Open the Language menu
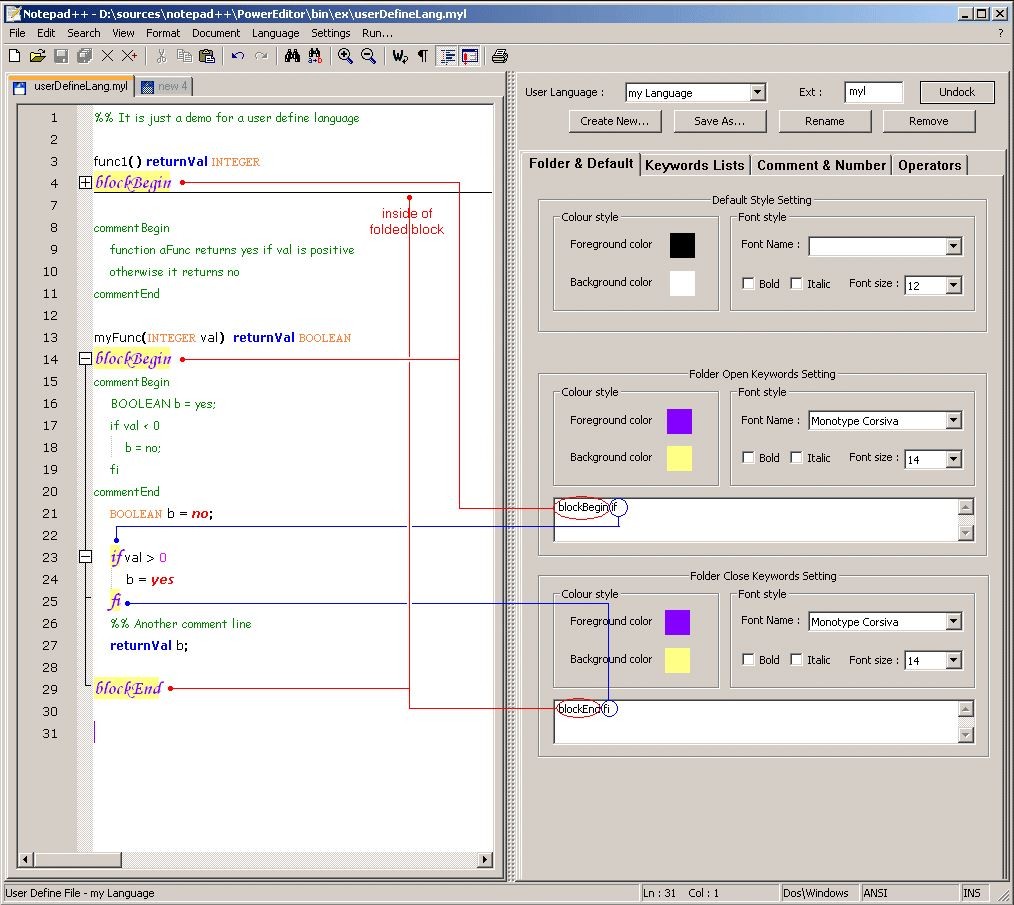Viewport: 1014px width, 905px height. pos(275,33)
